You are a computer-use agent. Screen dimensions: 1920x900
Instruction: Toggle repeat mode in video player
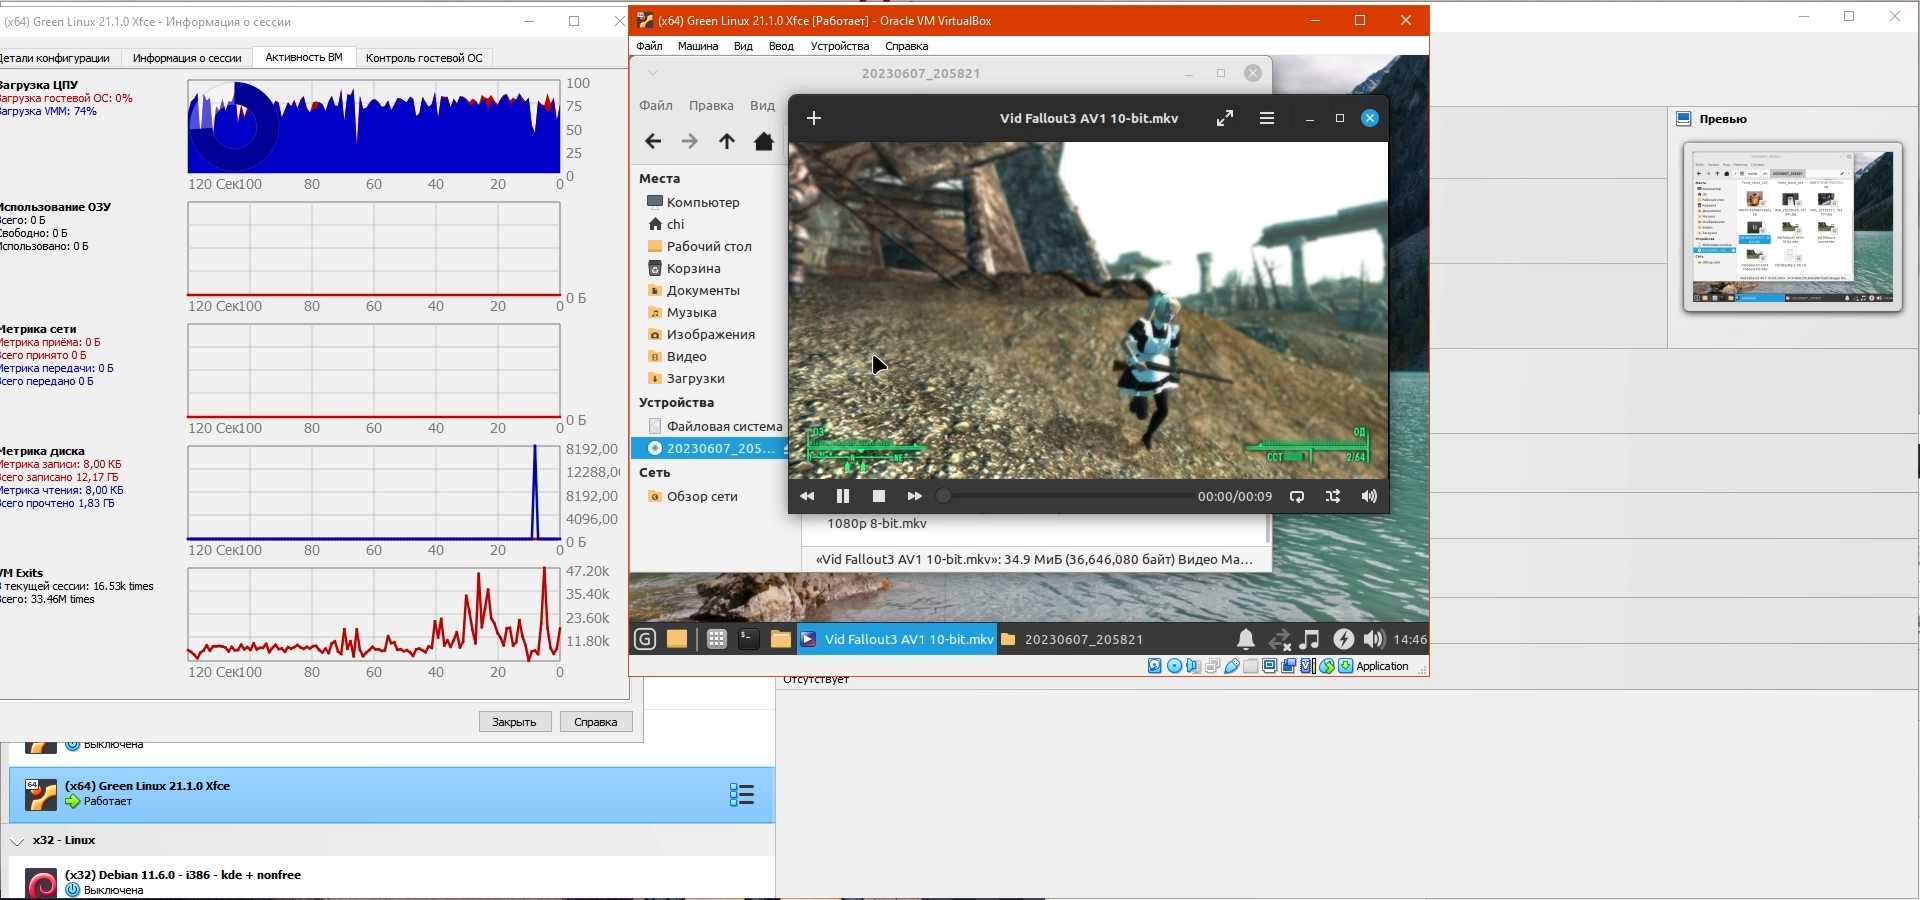point(1297,496)
